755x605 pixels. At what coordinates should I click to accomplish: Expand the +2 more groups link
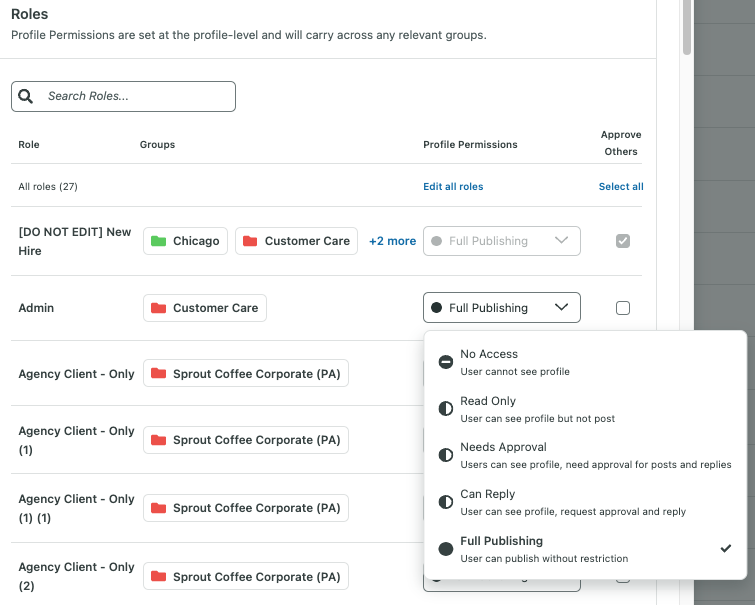(x=392, y=241)
